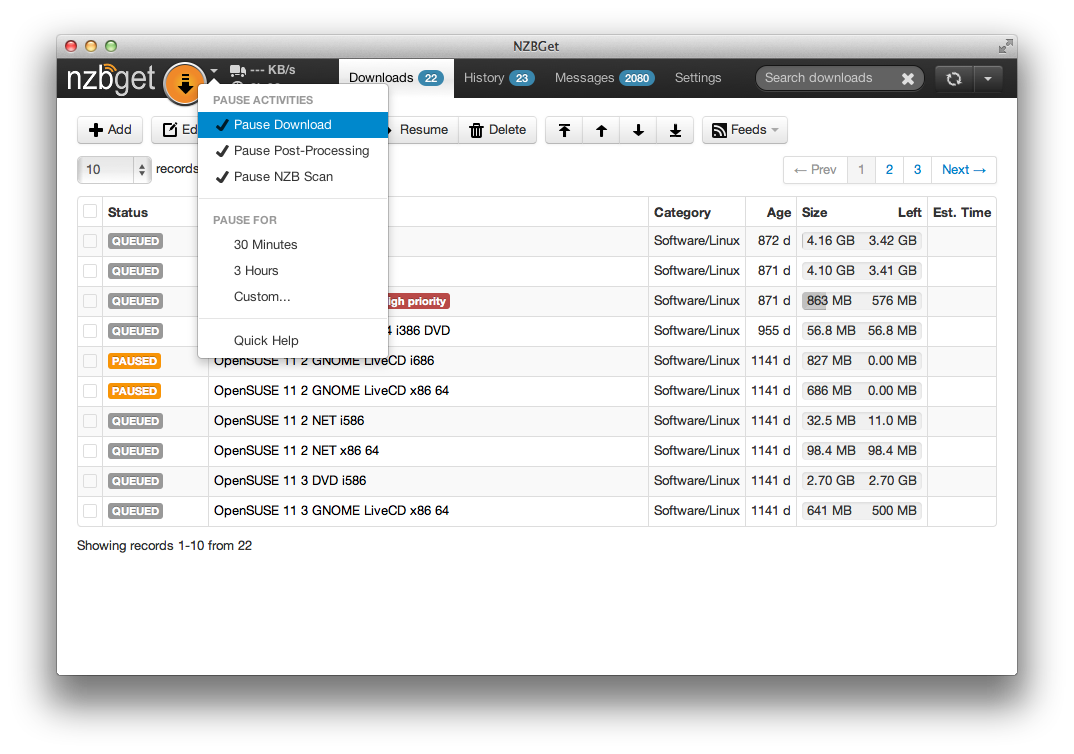The width and height of the screenshot is (1074, 754).
Task: Click the 4.16 GB progress bar
Action: (x=862, y=241)
